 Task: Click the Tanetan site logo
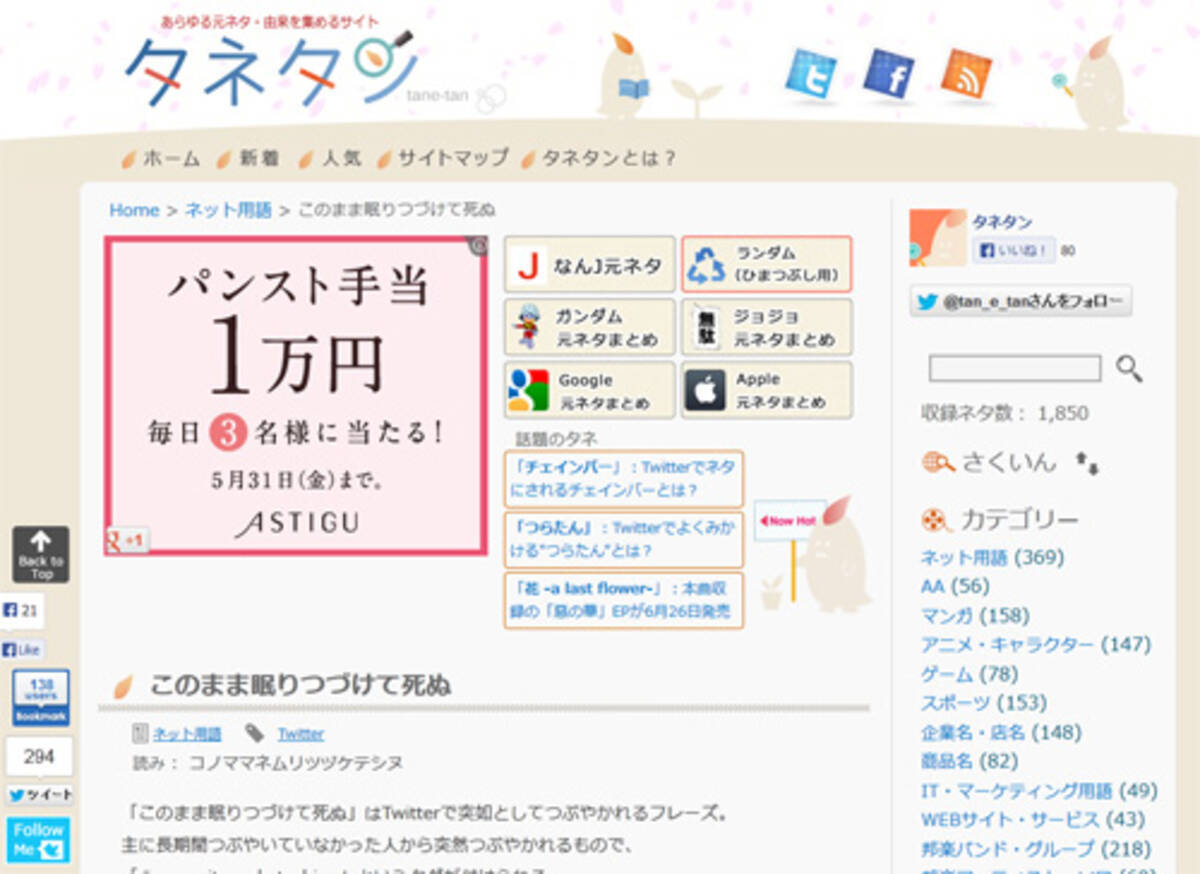pos(270,68)
